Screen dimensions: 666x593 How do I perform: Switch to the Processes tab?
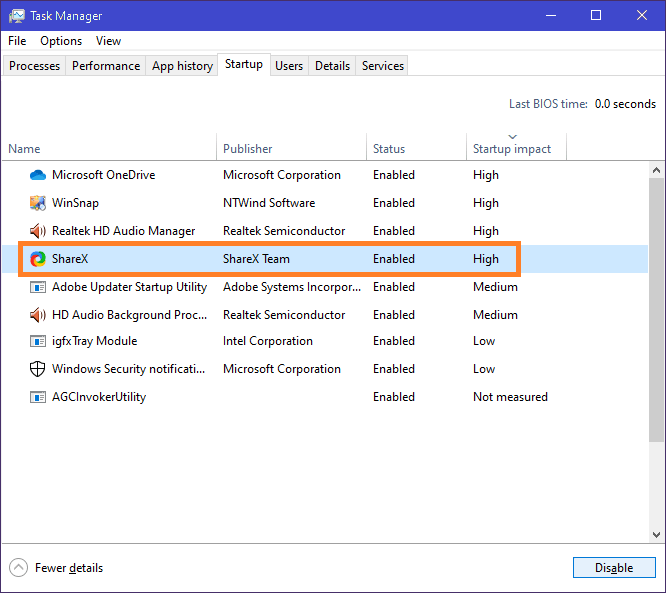(34, 66)
